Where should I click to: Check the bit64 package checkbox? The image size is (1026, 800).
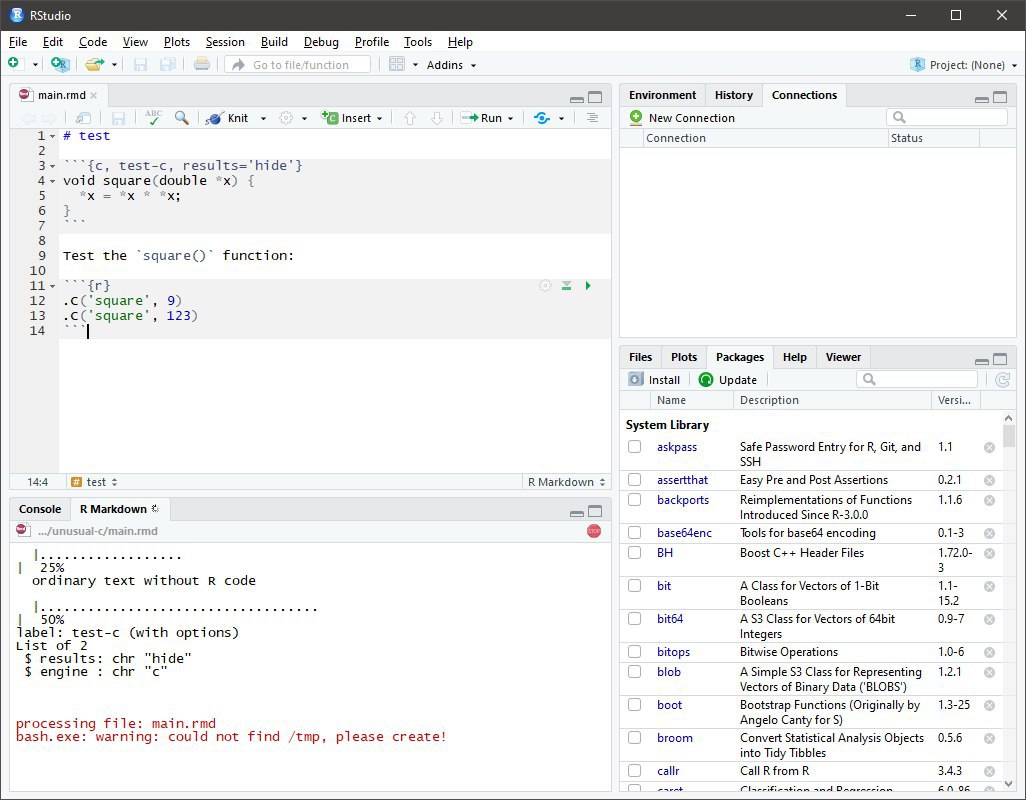pos(635,619)
